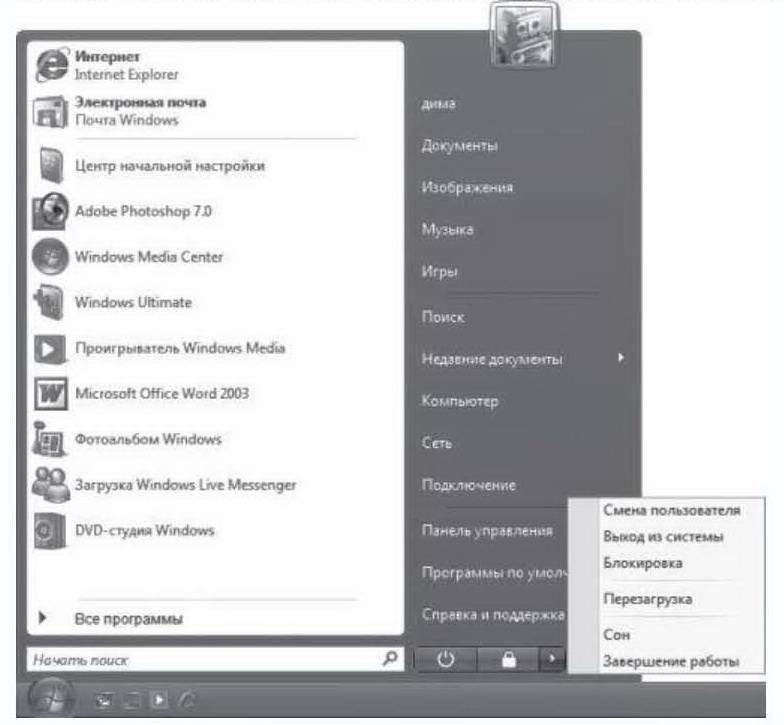
Task: Open the Игры folder
Action: [440, 272]
